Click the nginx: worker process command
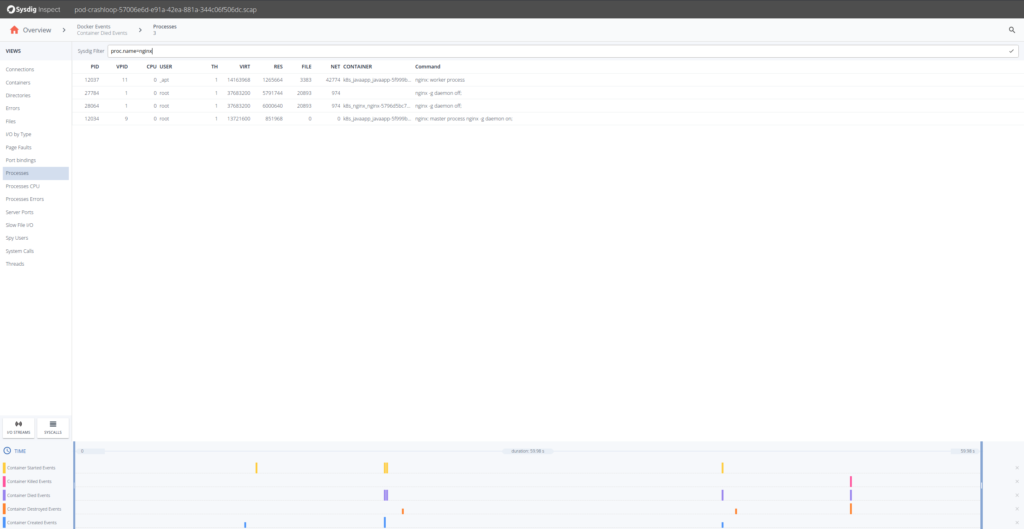This screenshot has height=529, width=1024. click(440, 80)
